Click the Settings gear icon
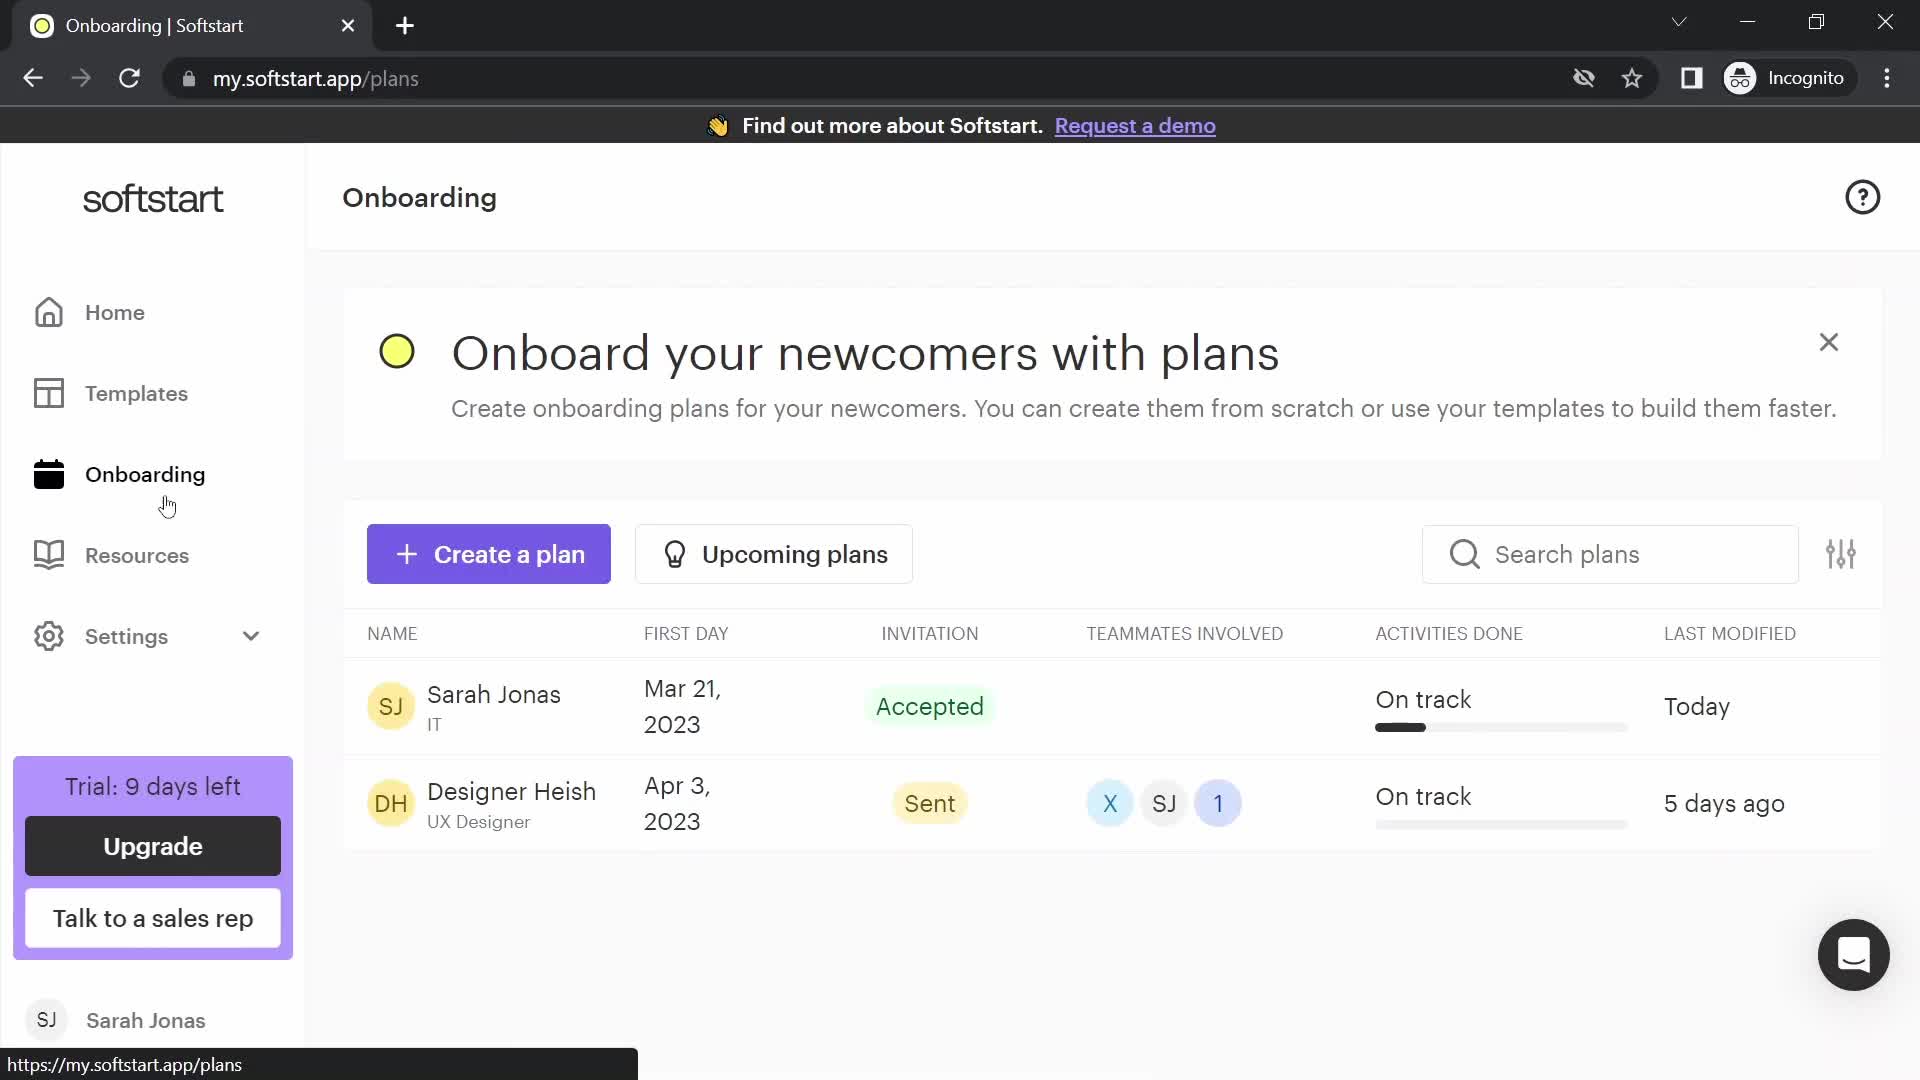 49,636
